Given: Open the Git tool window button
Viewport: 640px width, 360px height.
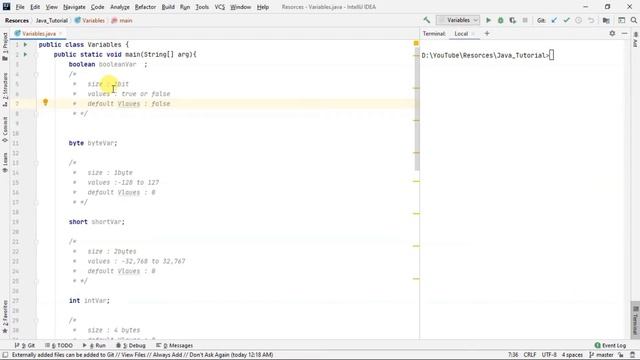Looking at the screenshot, I should click(x=25, y=345).
